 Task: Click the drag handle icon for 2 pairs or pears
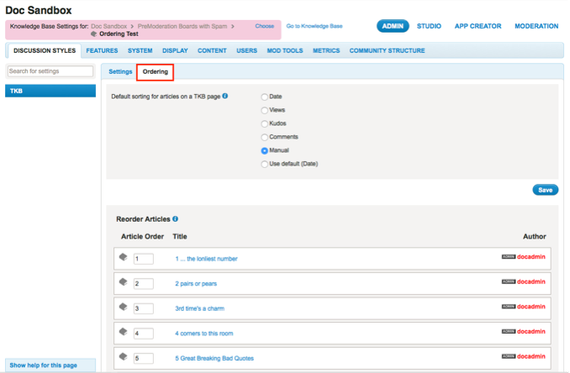pyautogui.click(x=123, y=282)
